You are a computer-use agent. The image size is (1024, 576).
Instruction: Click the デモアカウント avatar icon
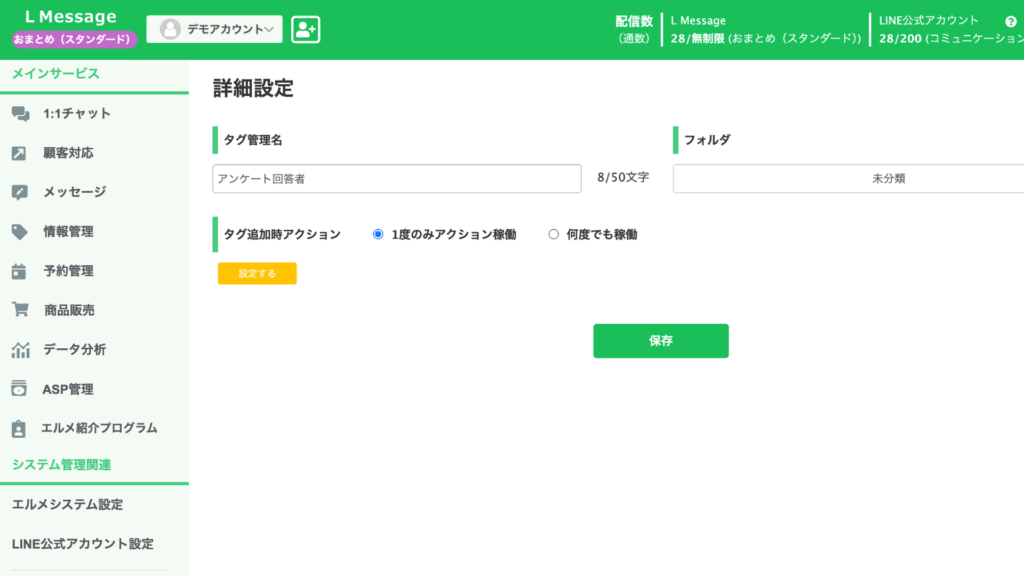tap(170, 29)
